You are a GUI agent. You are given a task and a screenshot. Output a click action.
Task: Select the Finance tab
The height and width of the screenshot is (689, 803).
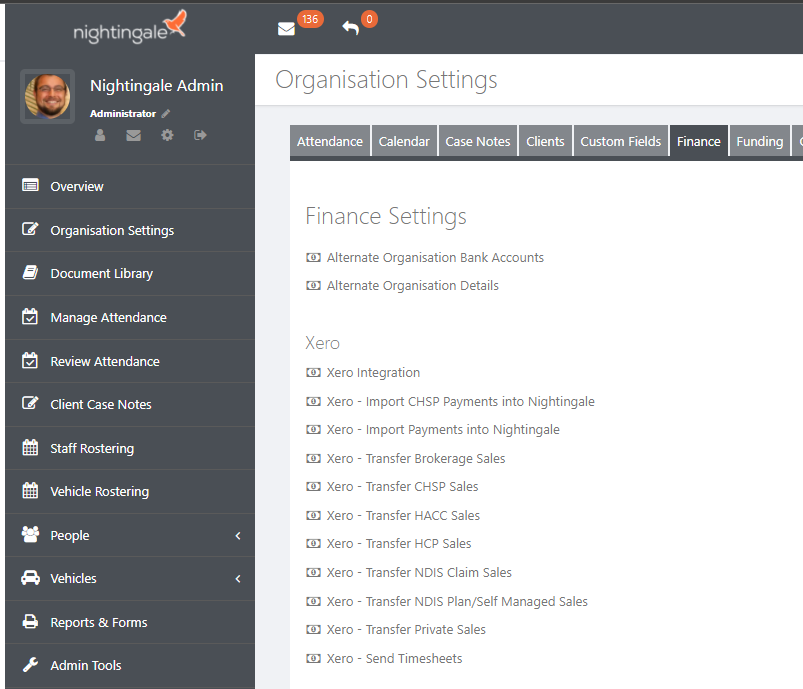pos(699,141)
